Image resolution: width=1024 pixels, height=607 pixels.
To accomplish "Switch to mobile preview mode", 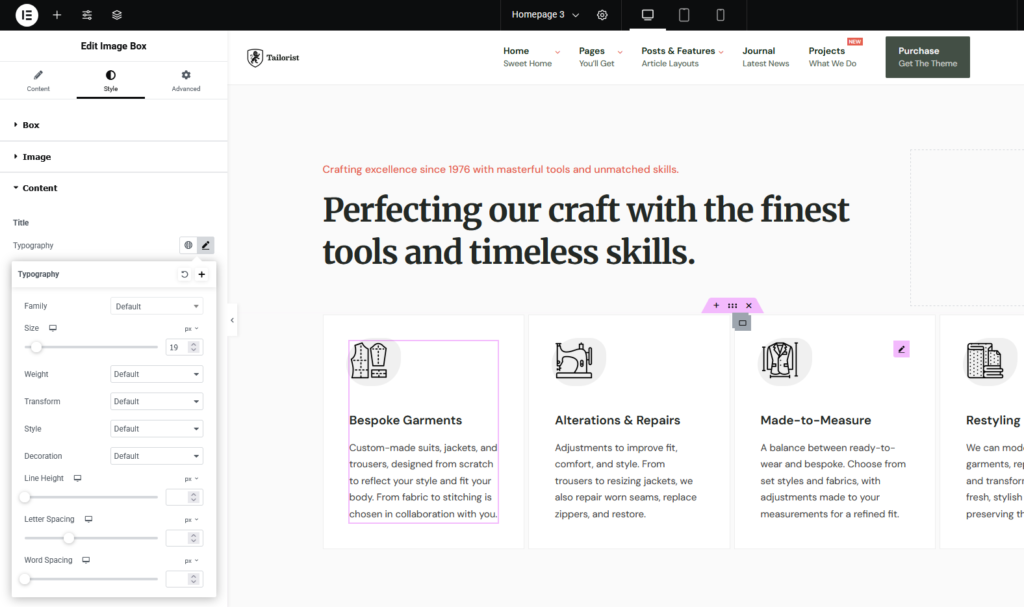I will 720,14.
